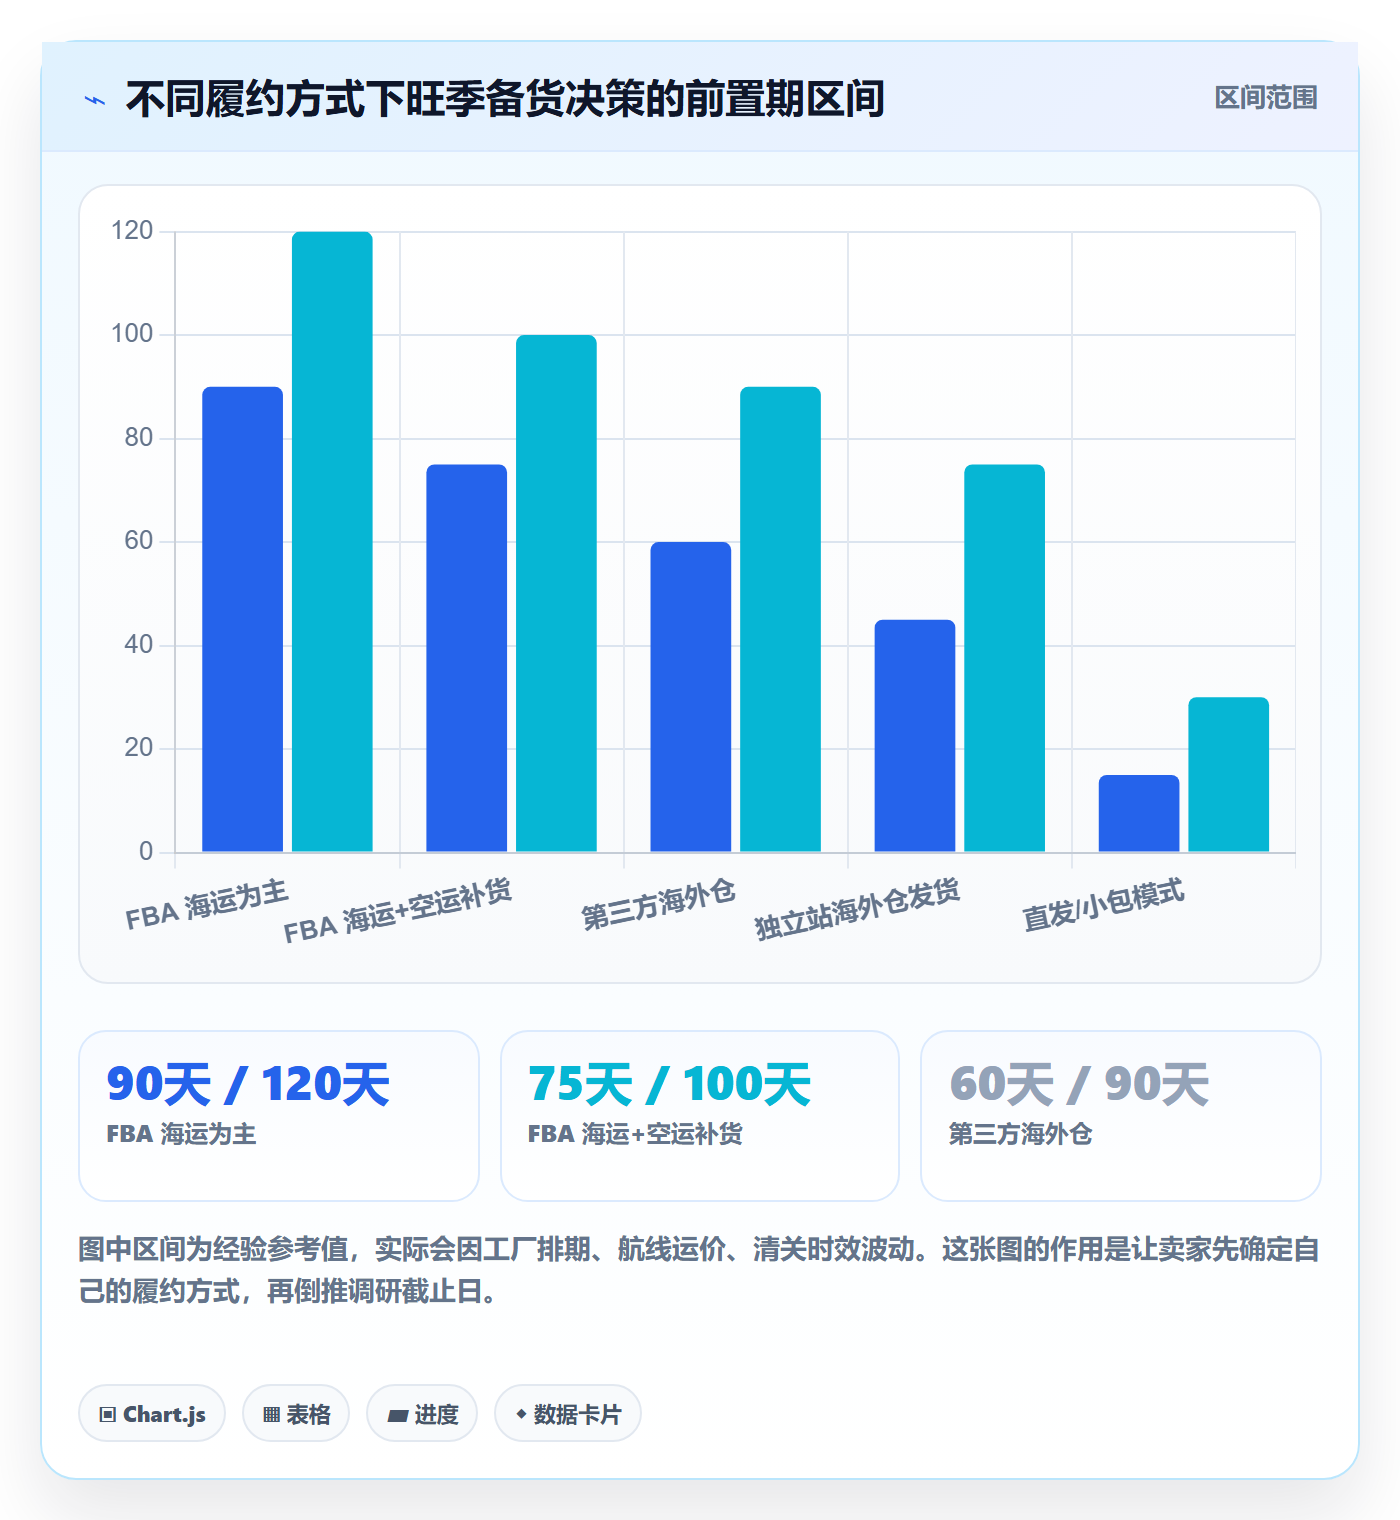Click the 区间范围 label in the header
This screenshot has height=1520, width=1400.
pos(1266,98)
